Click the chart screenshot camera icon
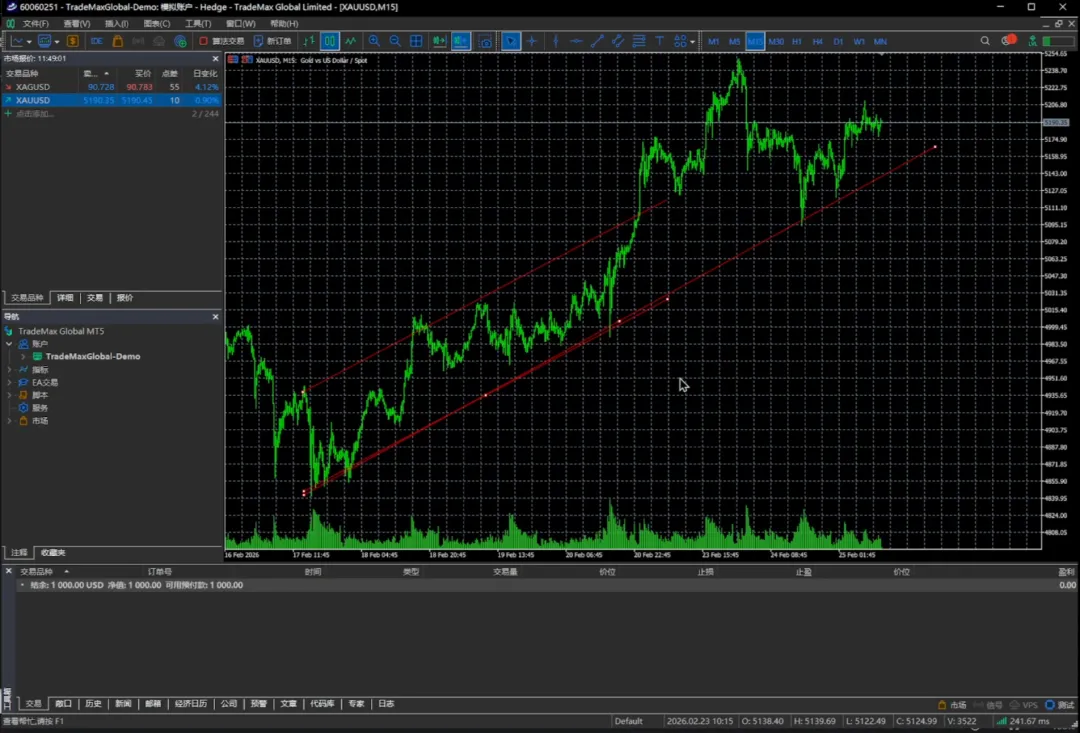1080x733 pixels. coord(486,41)
